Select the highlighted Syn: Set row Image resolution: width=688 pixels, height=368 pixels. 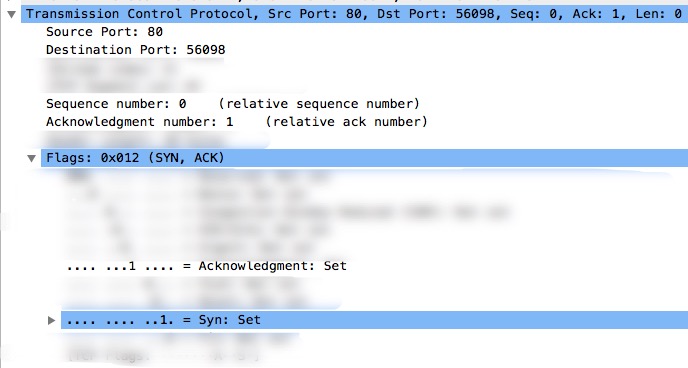[x=374, y=320]
